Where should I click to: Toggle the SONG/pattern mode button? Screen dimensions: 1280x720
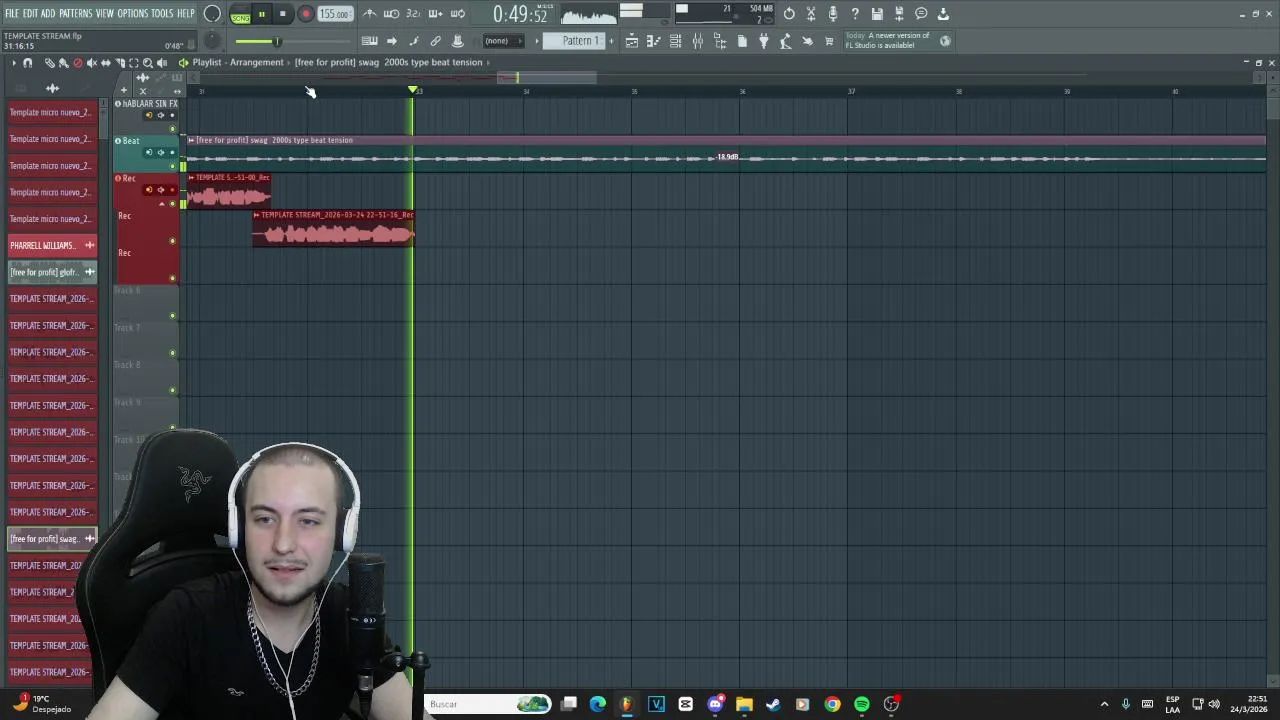coord(241,15)
